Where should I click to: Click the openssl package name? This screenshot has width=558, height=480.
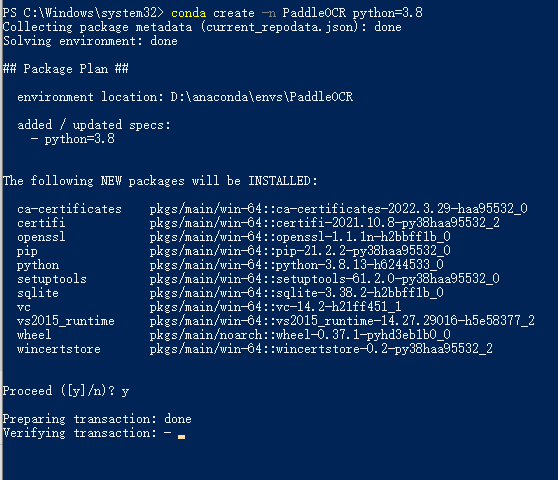(x=41, y=237)
